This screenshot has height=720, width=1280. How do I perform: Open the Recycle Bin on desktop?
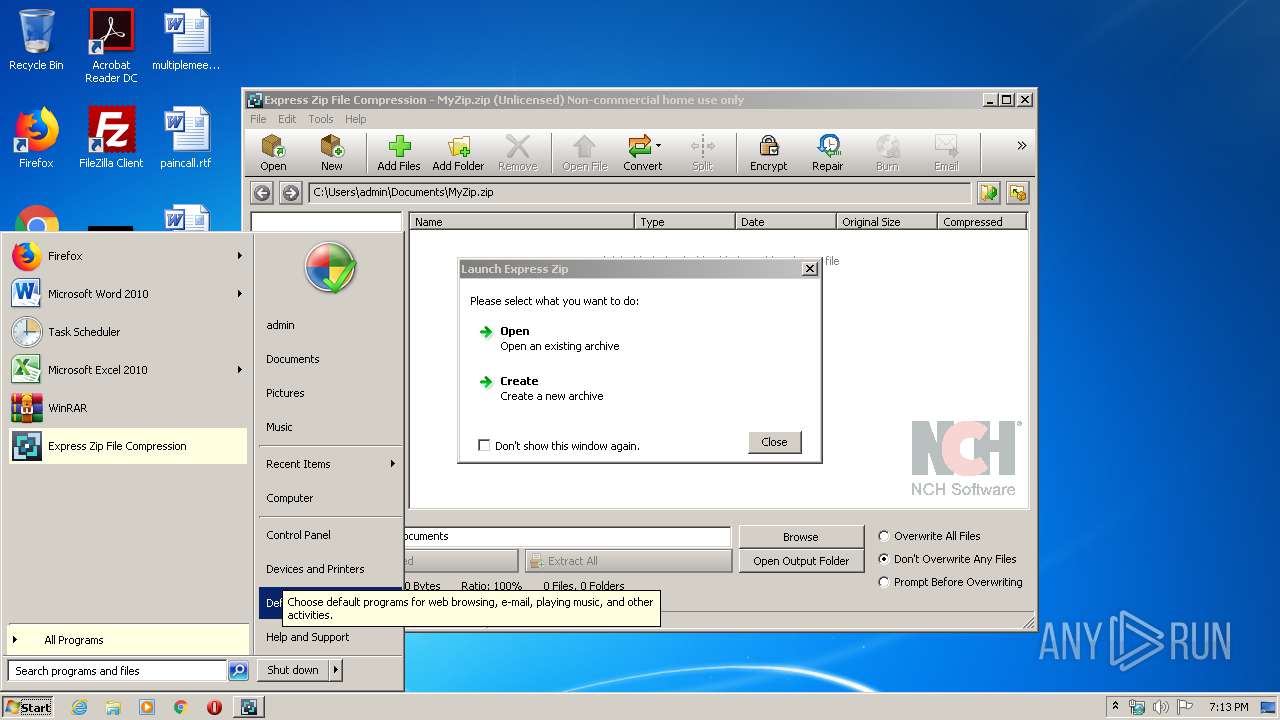[x=36, y=40]
